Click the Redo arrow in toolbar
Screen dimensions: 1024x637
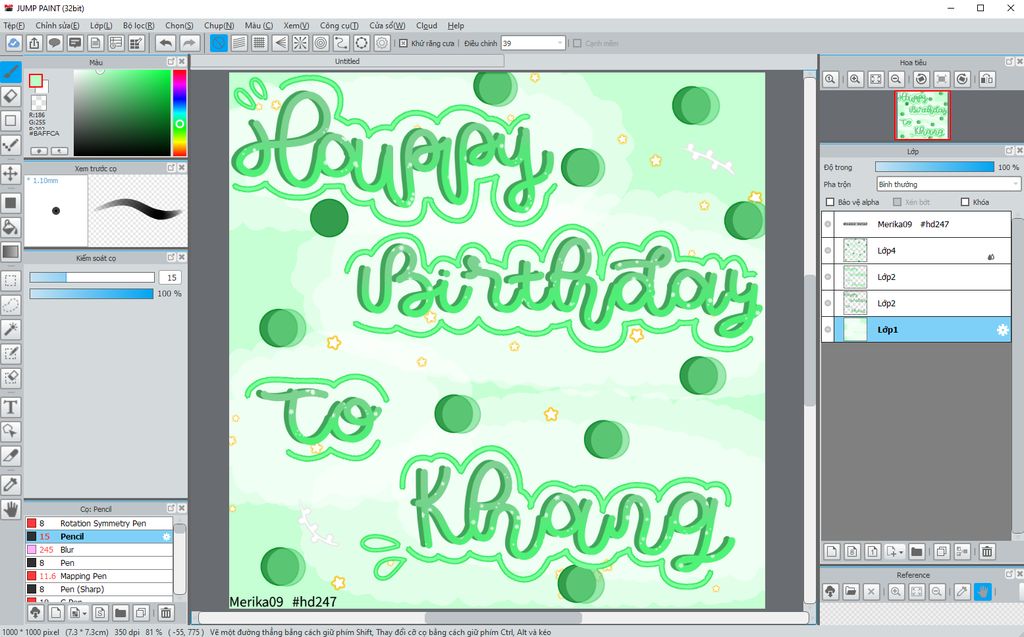click(x=189, y=43)
